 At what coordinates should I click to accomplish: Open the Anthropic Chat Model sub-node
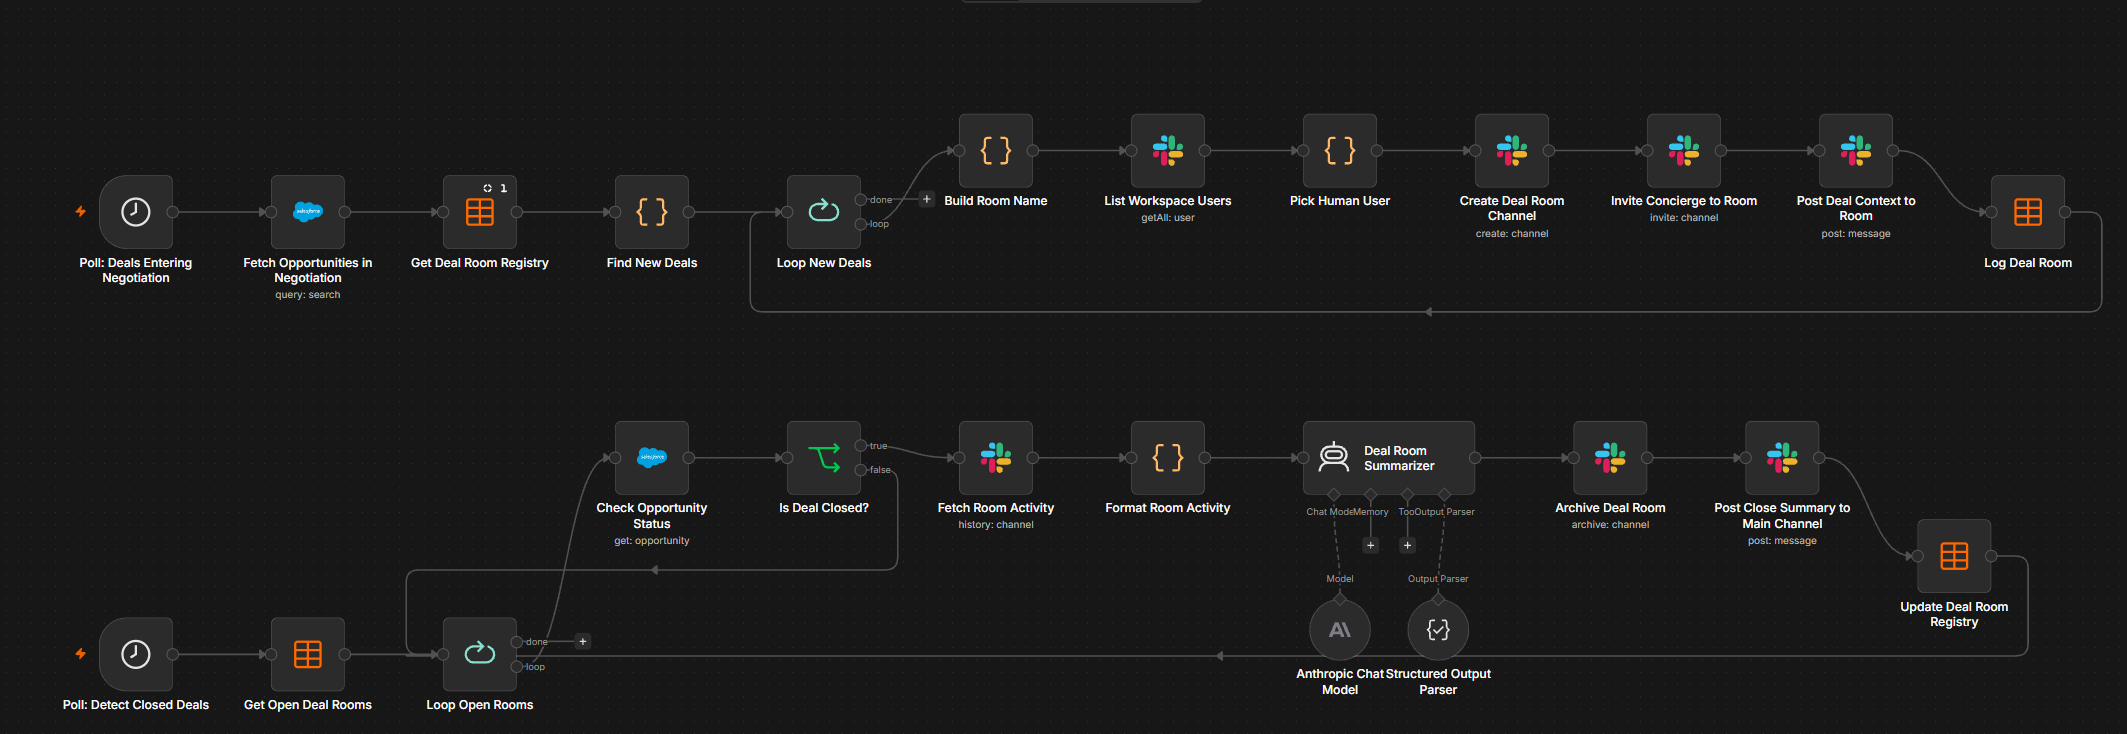coord(1340,630)
